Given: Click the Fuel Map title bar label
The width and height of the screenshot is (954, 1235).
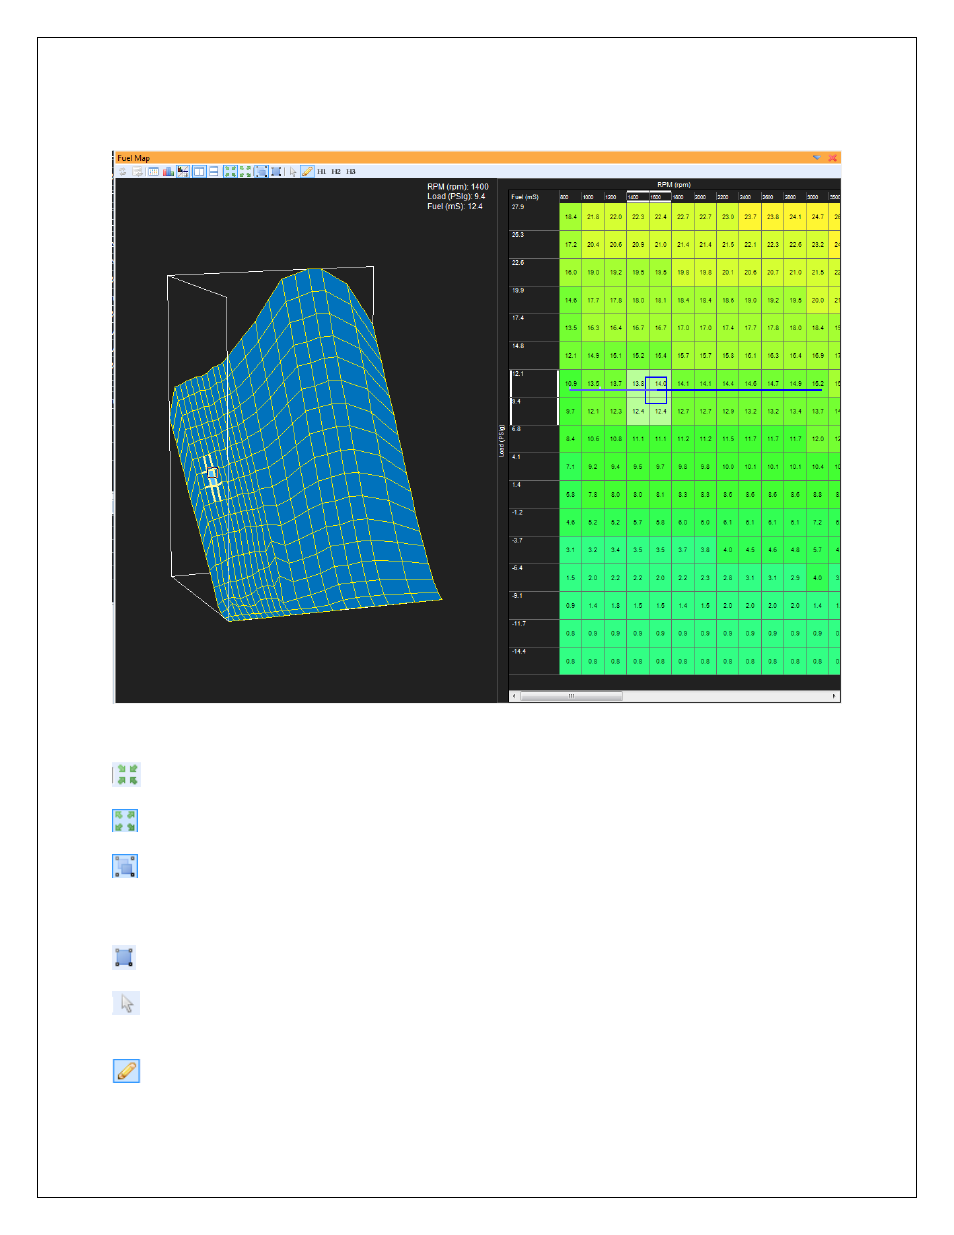Looking at the screenshot, I should click(133, 158).
